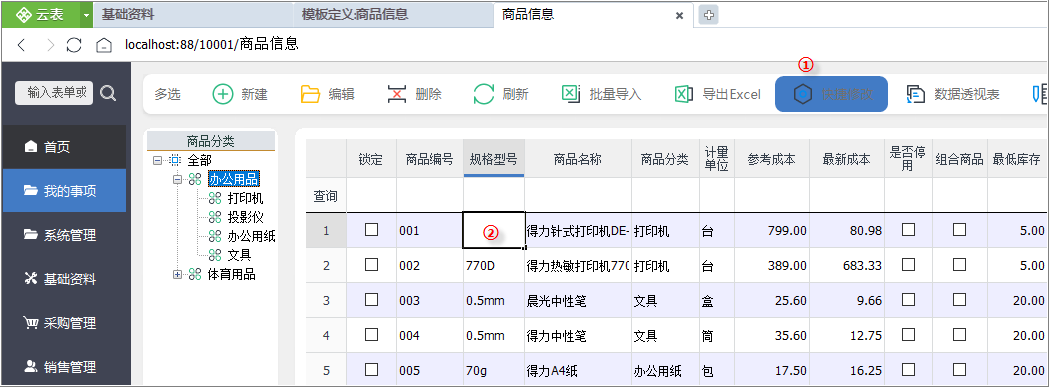Click the 规格型号 column header

tap(494, 159)
